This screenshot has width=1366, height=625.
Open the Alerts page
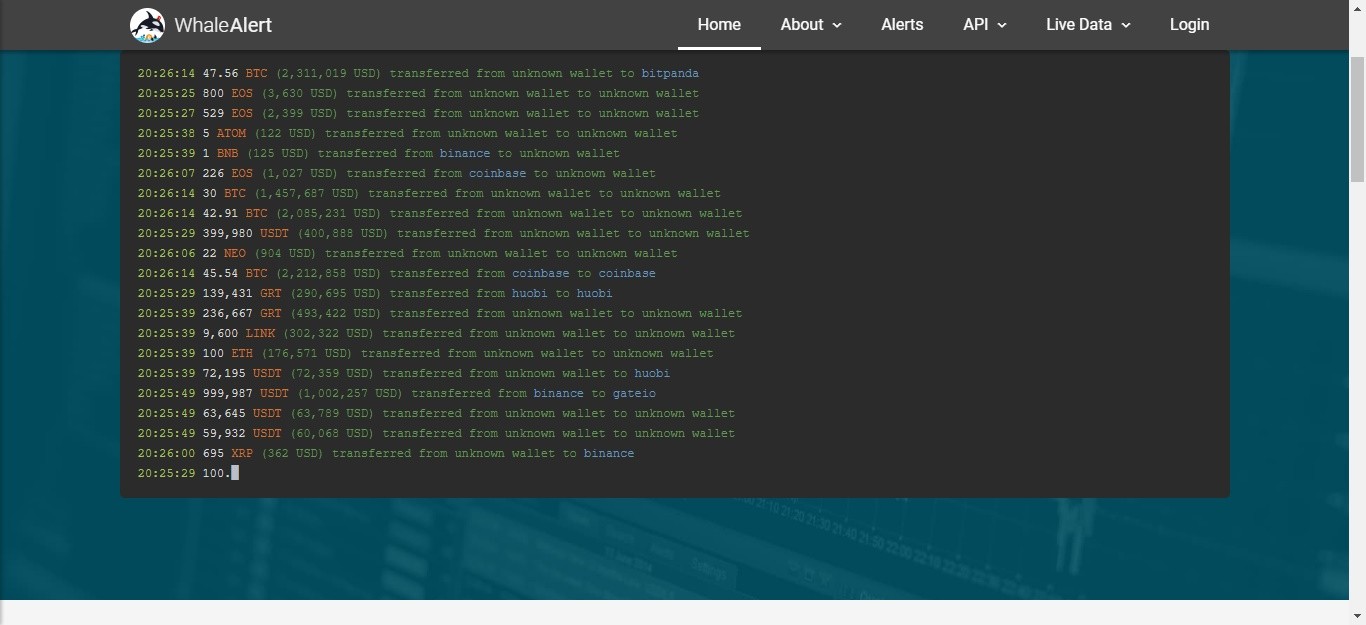902,25
